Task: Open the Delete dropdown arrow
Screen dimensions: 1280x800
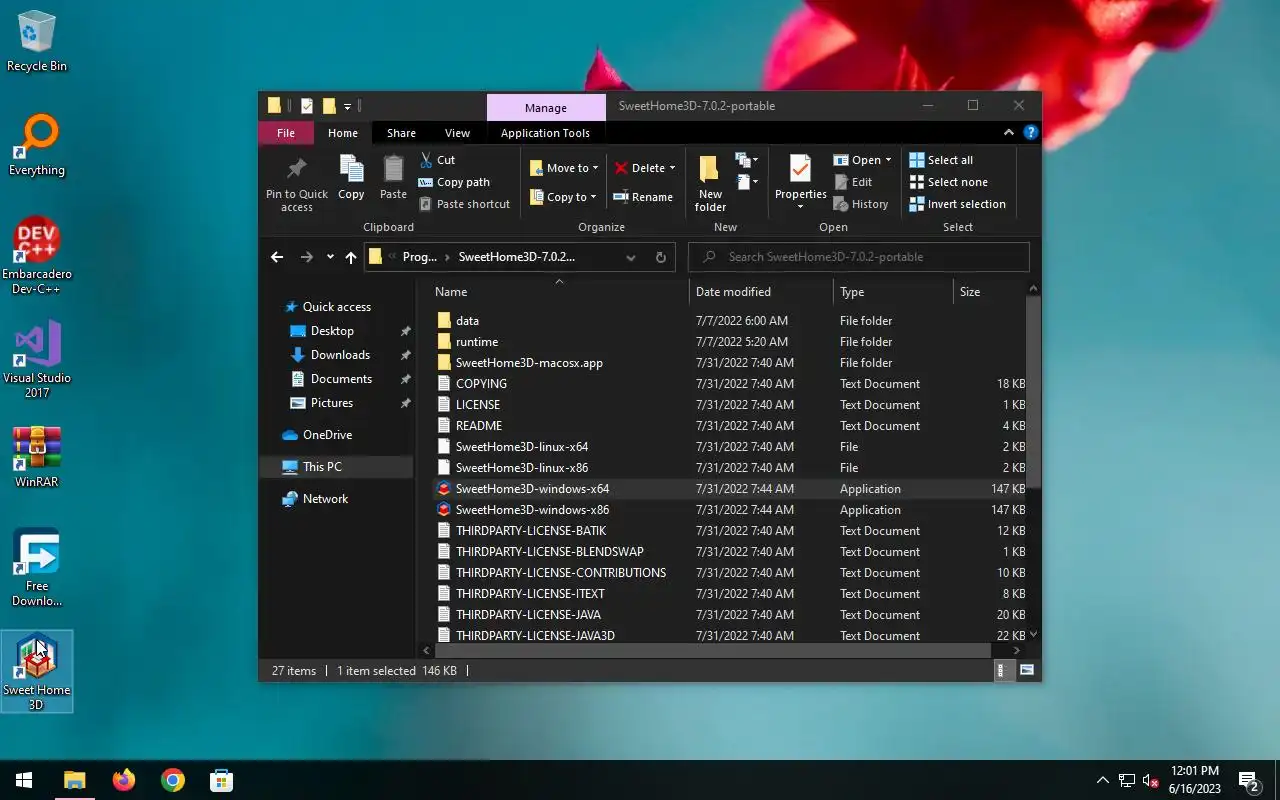Action: 672,168
